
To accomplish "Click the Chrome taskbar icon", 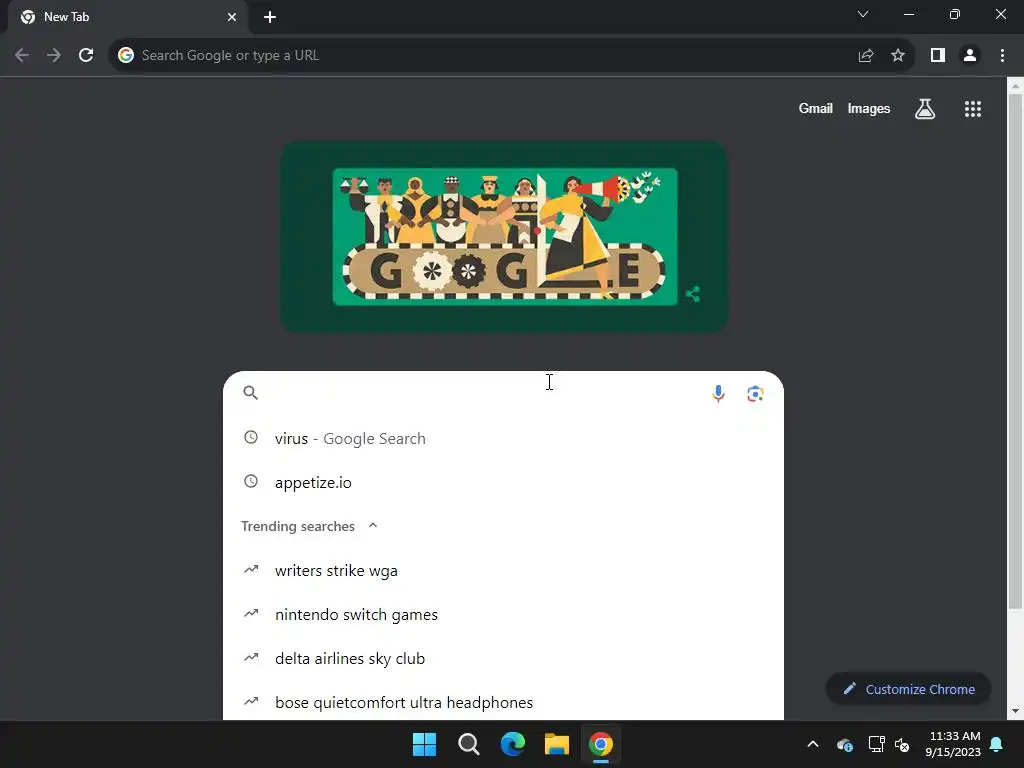I will tap(601, 744).
